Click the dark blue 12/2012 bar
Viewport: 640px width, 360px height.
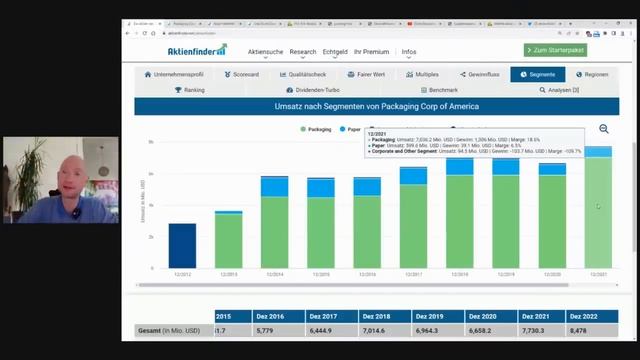point(182,246)
